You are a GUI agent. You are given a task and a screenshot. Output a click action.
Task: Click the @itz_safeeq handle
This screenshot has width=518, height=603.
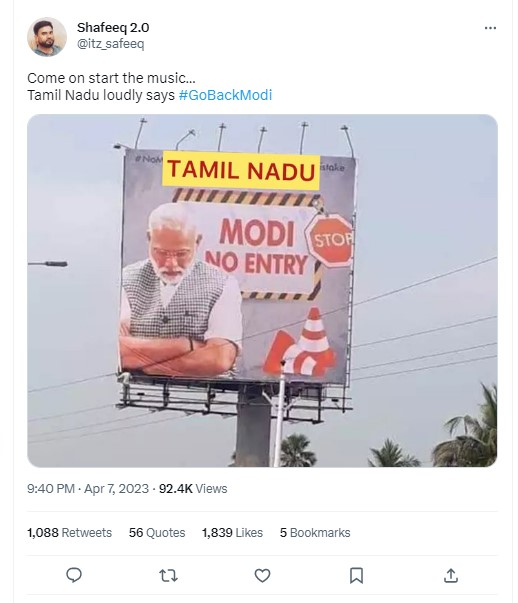click(x=110, y=44)
